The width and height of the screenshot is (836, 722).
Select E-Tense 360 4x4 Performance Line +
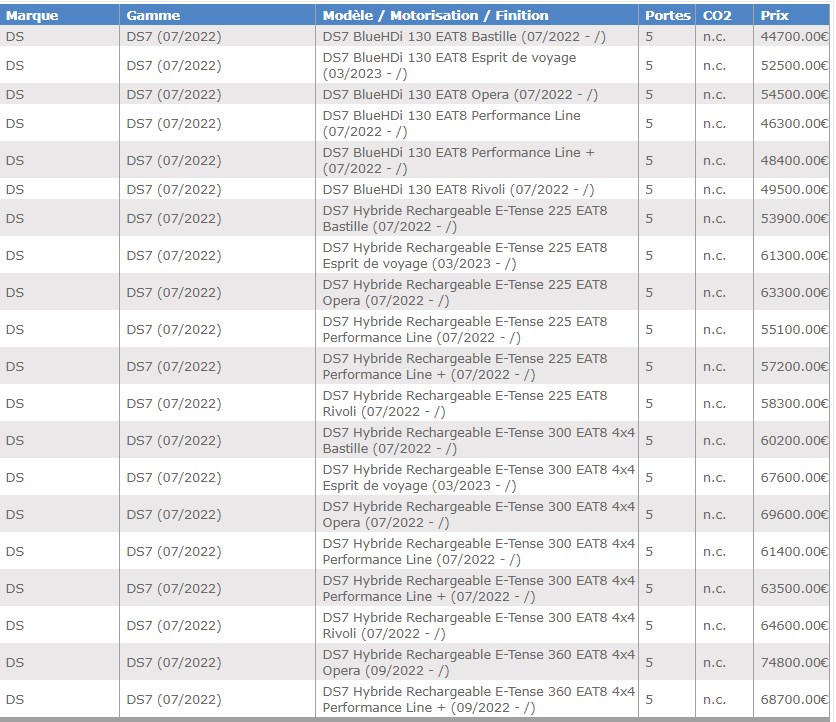479,699
